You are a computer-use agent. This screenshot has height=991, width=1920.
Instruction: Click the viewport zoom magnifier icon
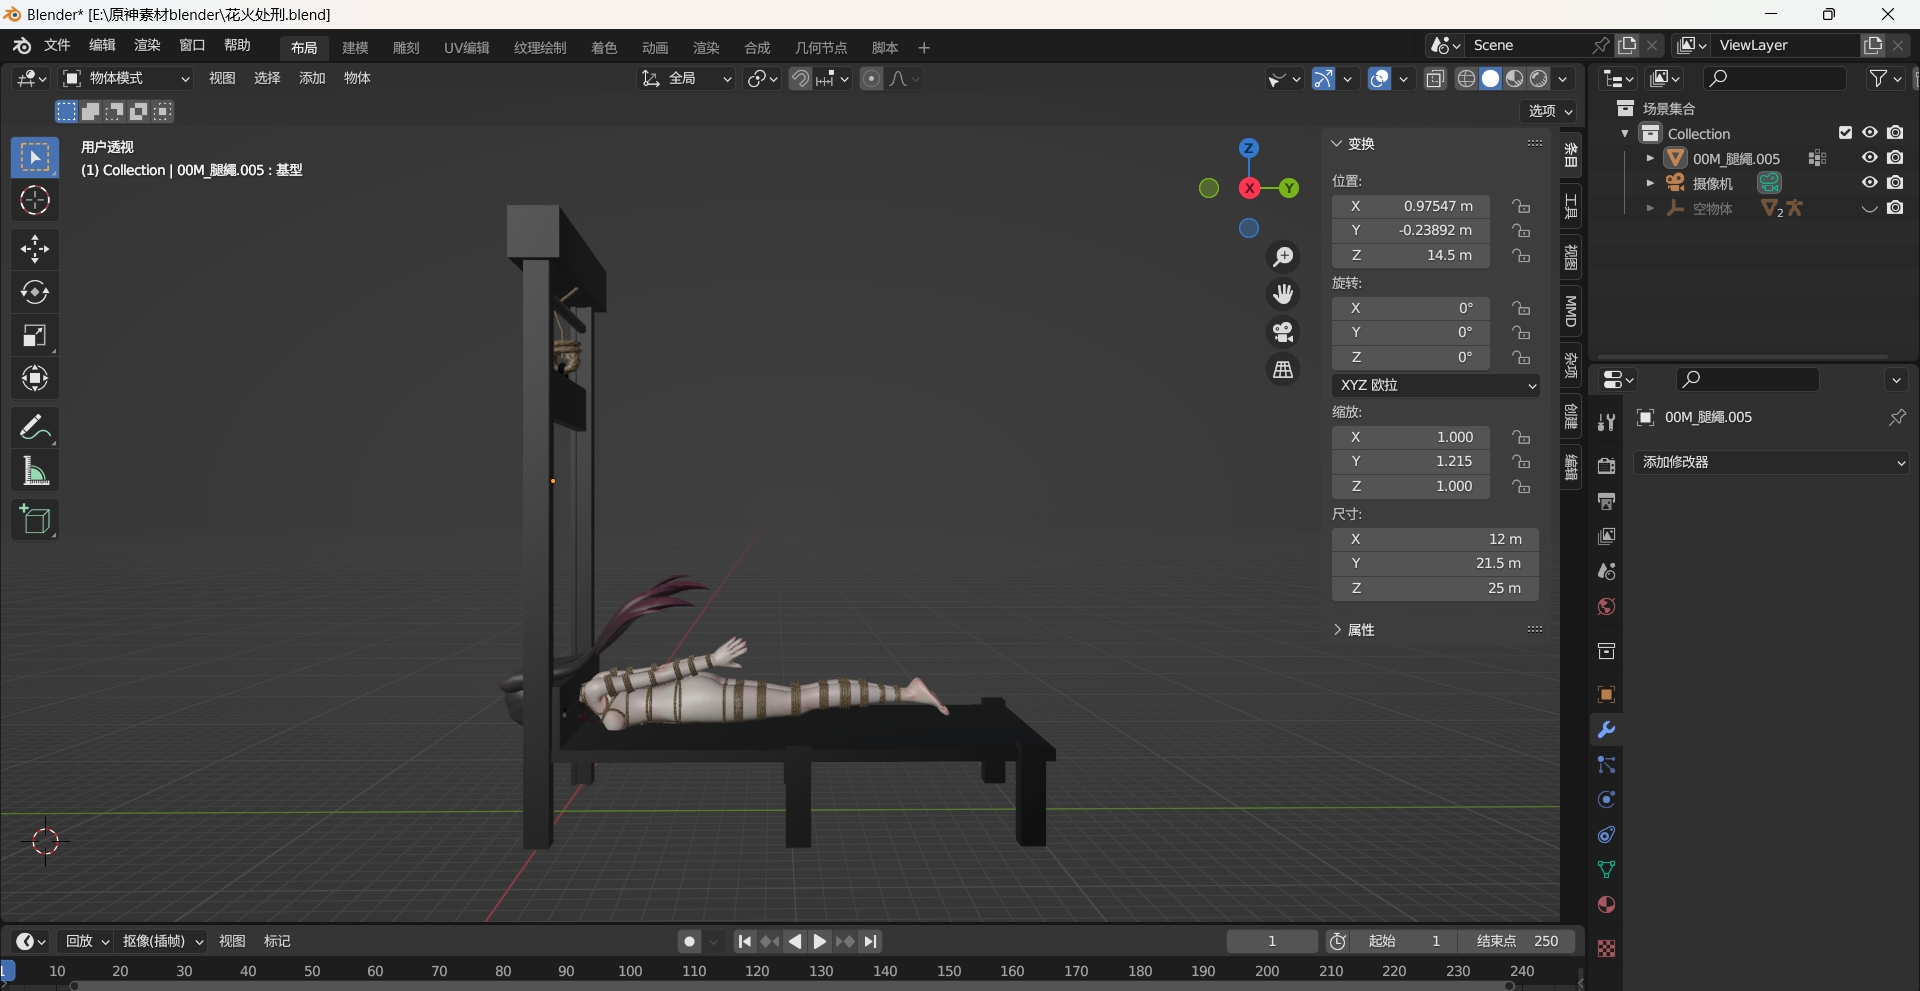click(x=1283, y=257)
